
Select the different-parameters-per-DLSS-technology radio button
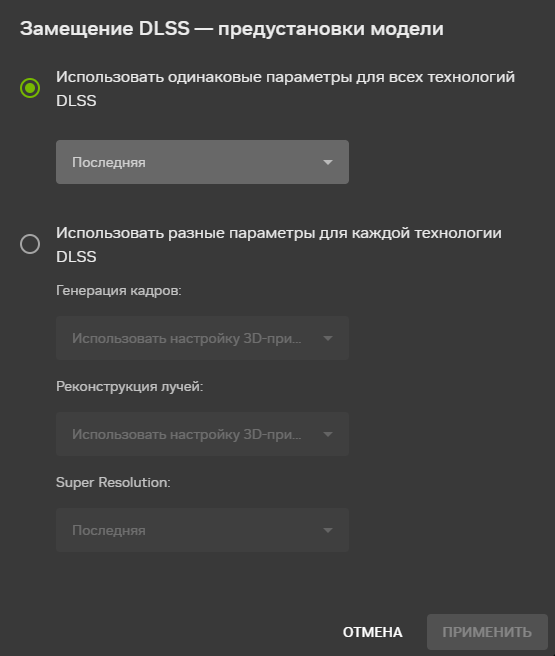coord(30,244)
